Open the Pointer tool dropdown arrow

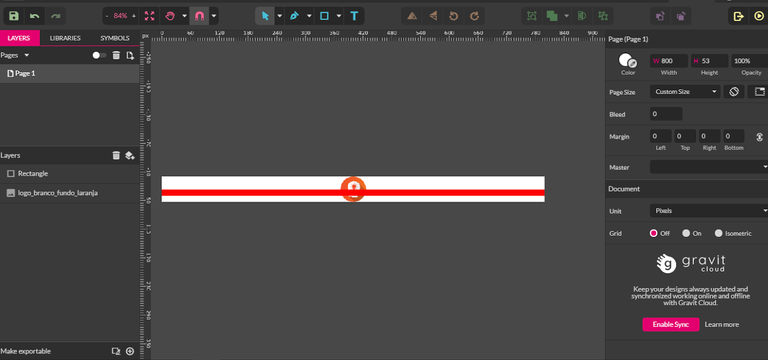click(x=280, y=16)
